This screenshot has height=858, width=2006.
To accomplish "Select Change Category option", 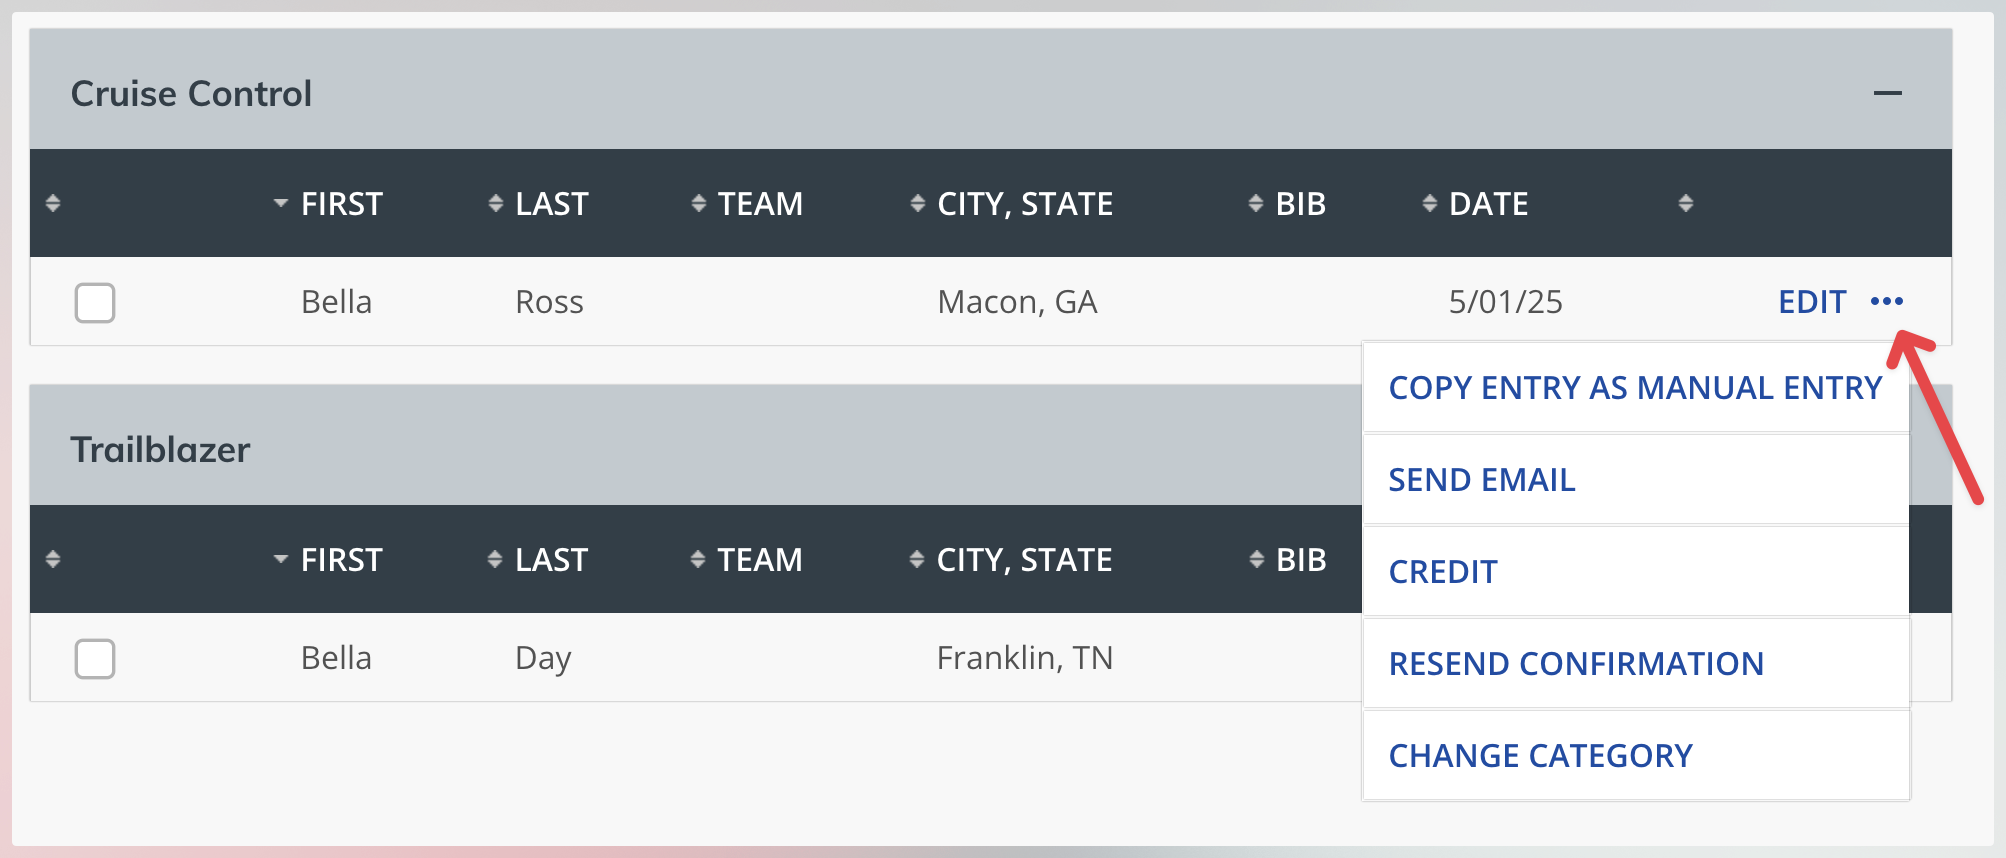I will tap(1636, 756).
